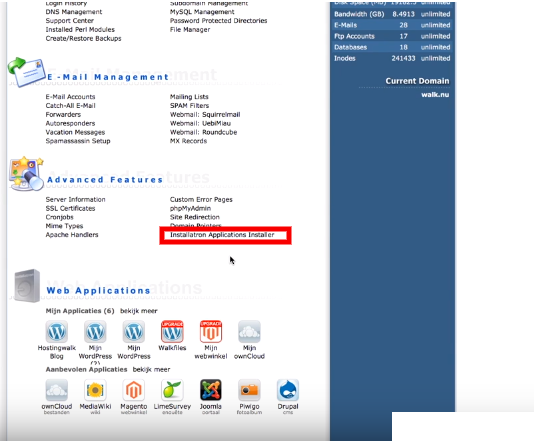Click the Databases usage row

pos(392,47)
